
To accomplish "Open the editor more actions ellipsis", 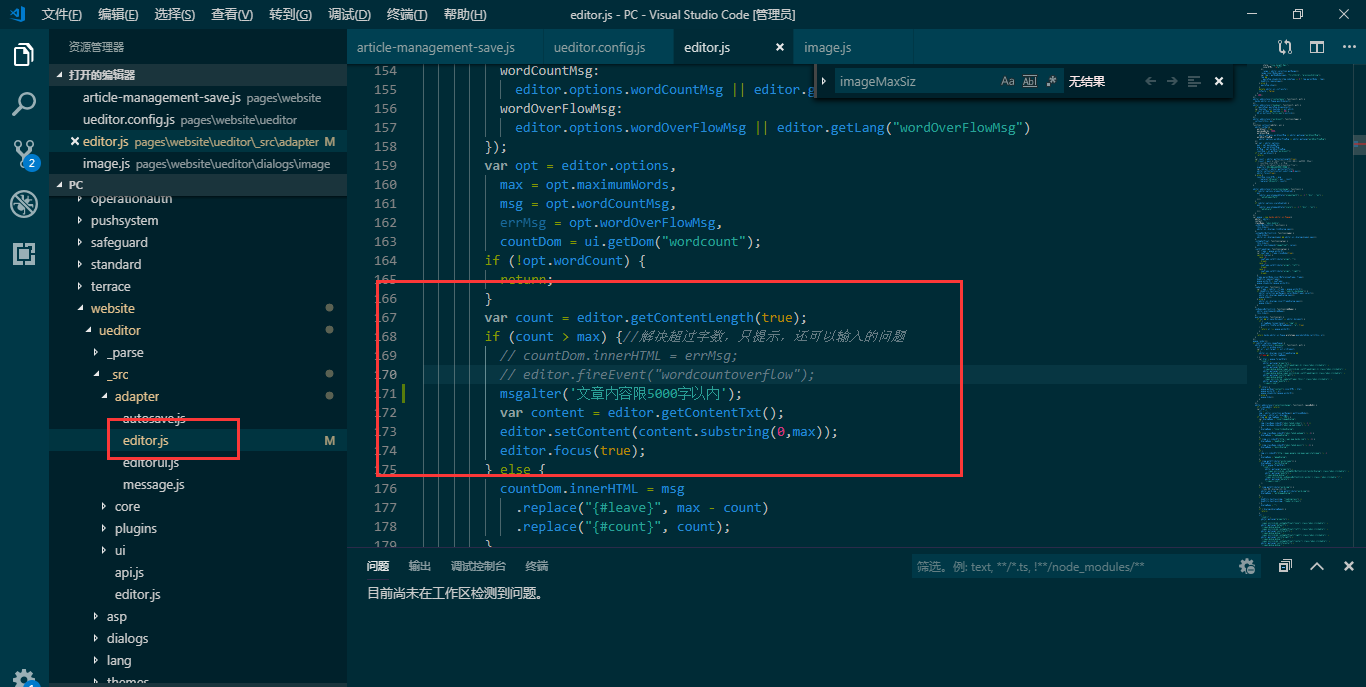I will [1347, 47].
